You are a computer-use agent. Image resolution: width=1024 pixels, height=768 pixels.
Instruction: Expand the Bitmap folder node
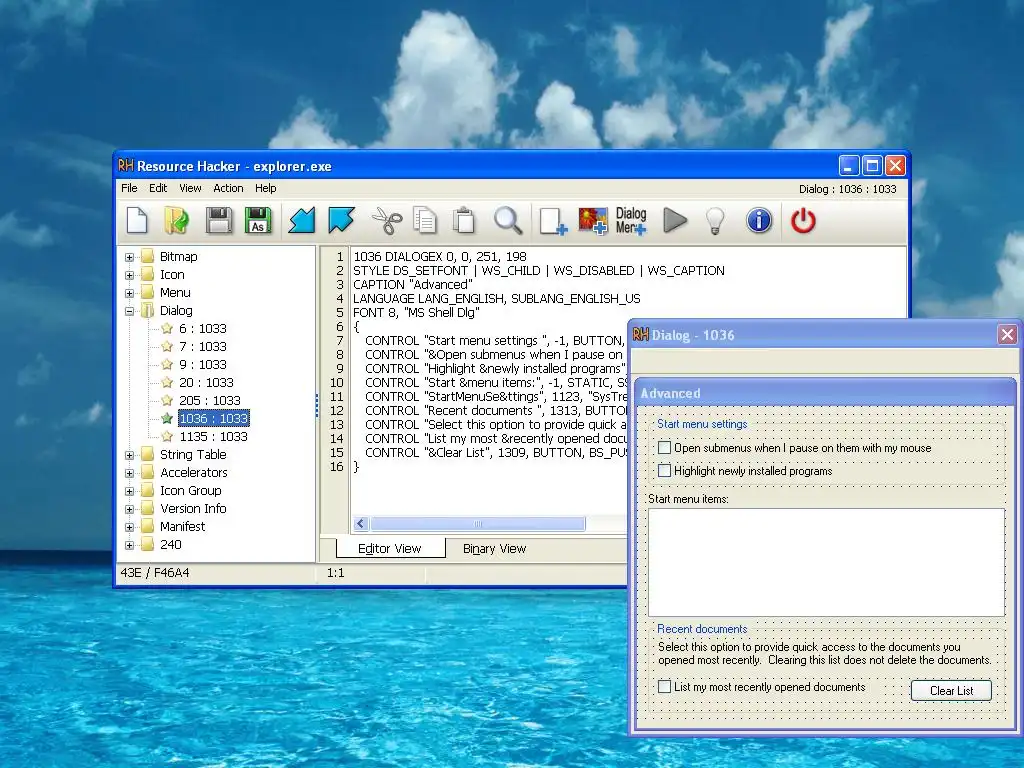tap(129, 257)
